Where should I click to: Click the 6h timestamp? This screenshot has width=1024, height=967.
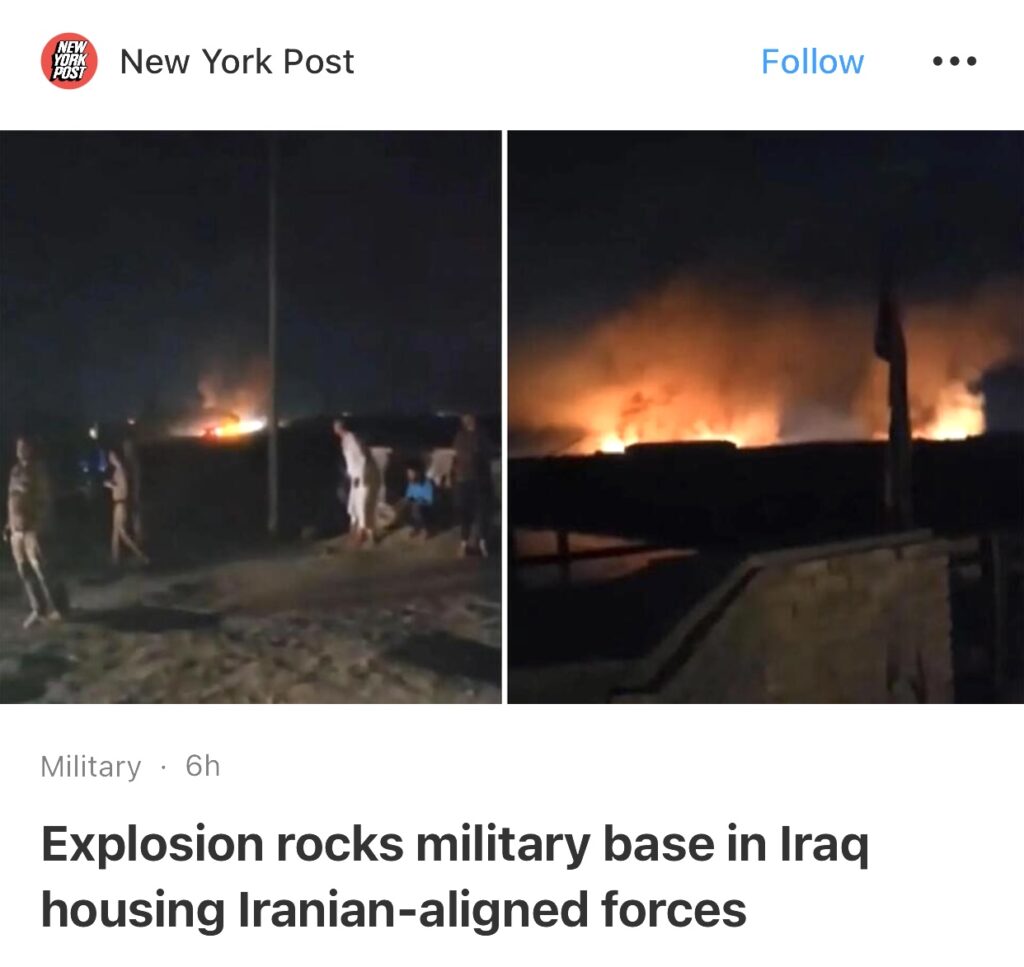[202, 765]
